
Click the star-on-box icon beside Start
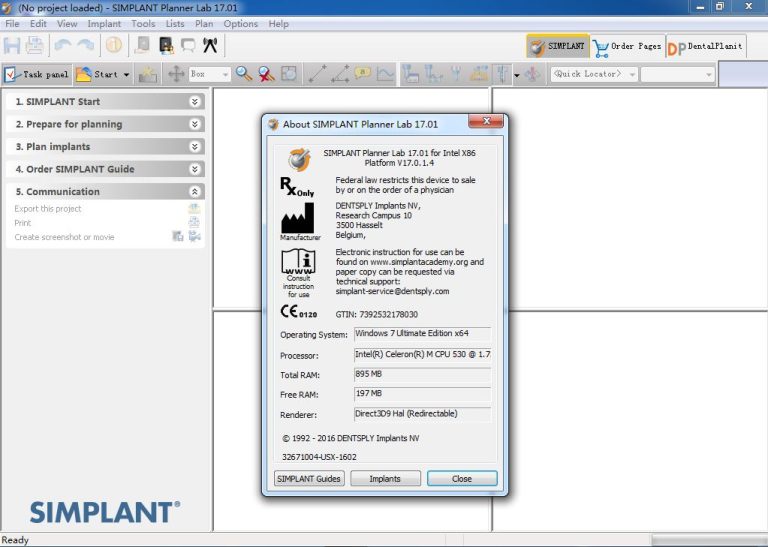(148, 74)
